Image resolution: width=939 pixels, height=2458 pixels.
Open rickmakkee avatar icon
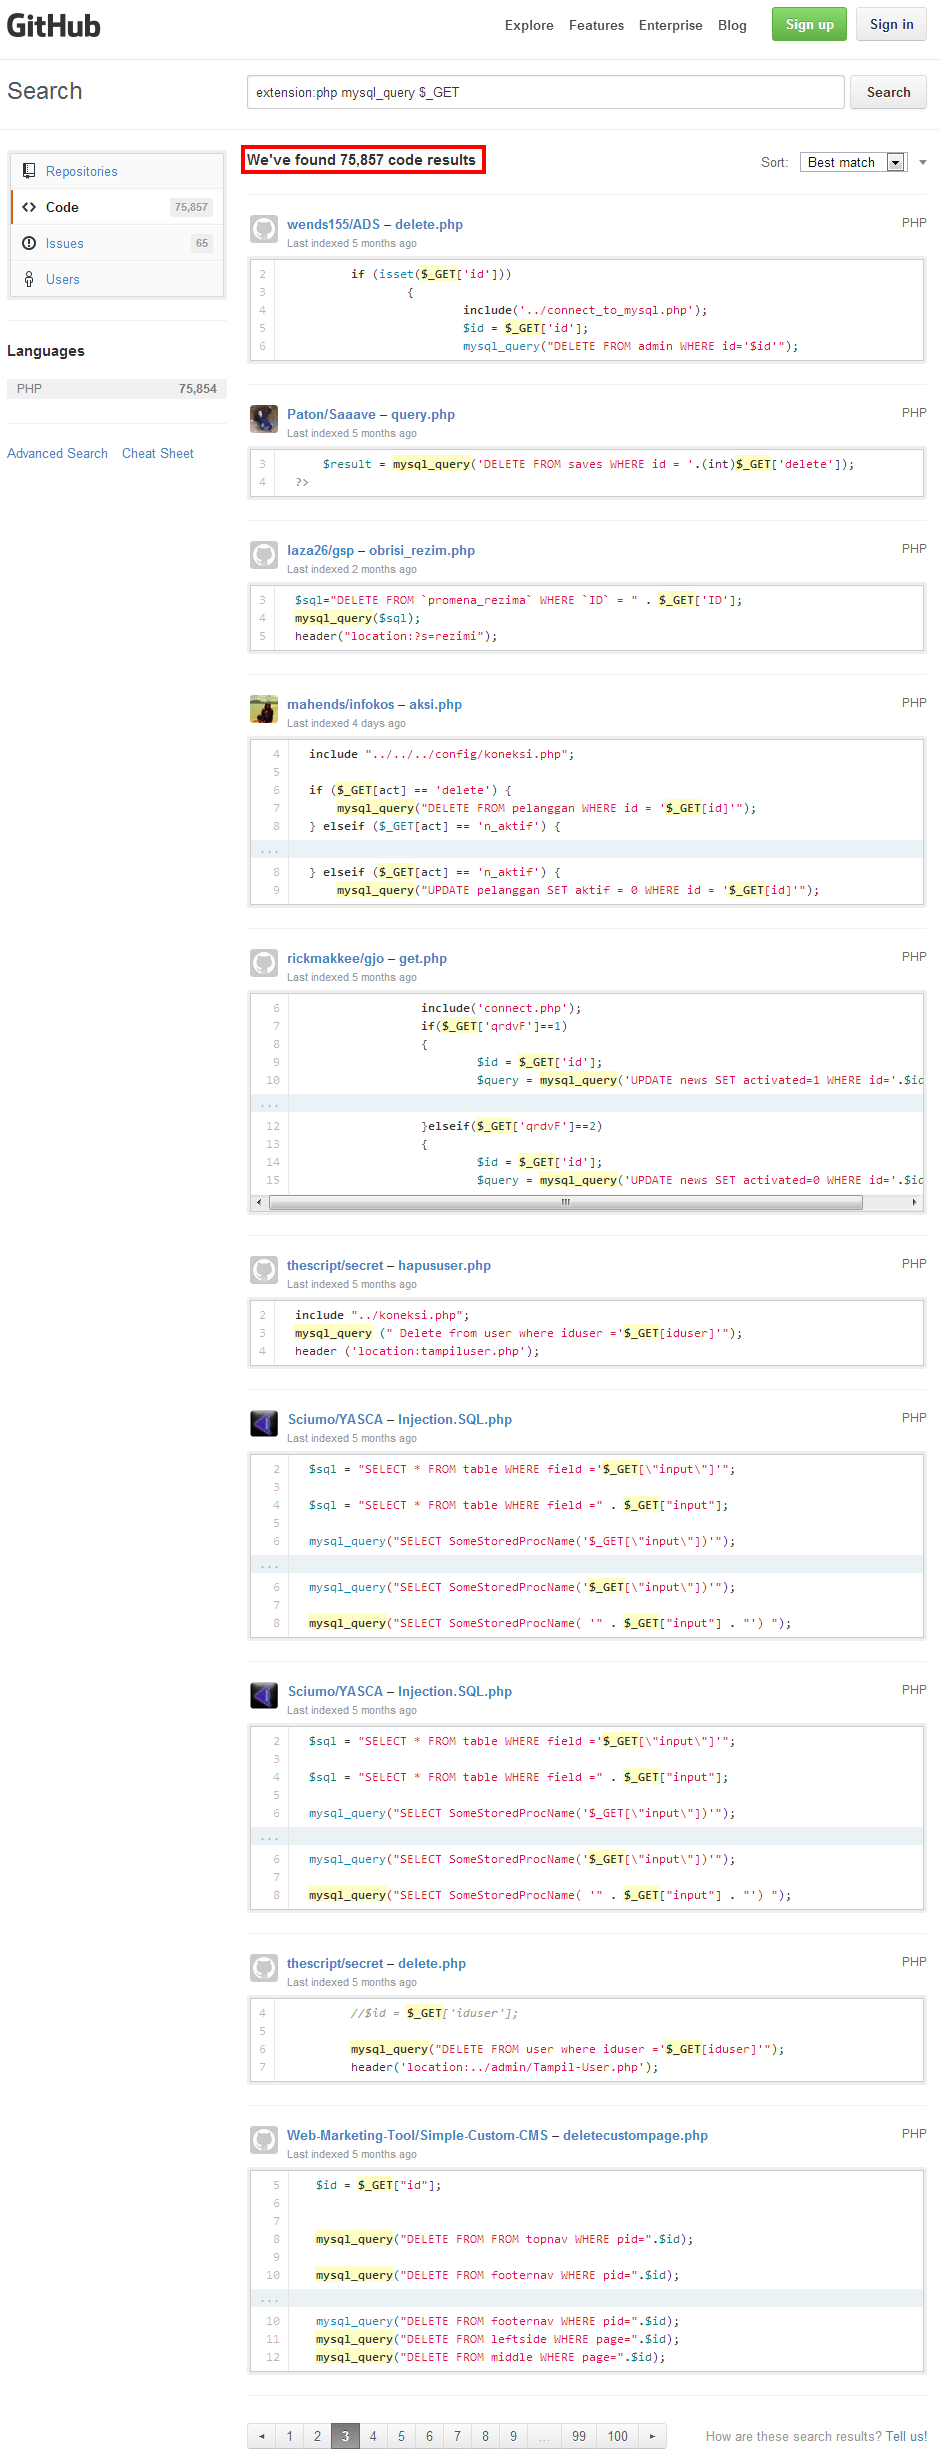click(x=264, y=962)
